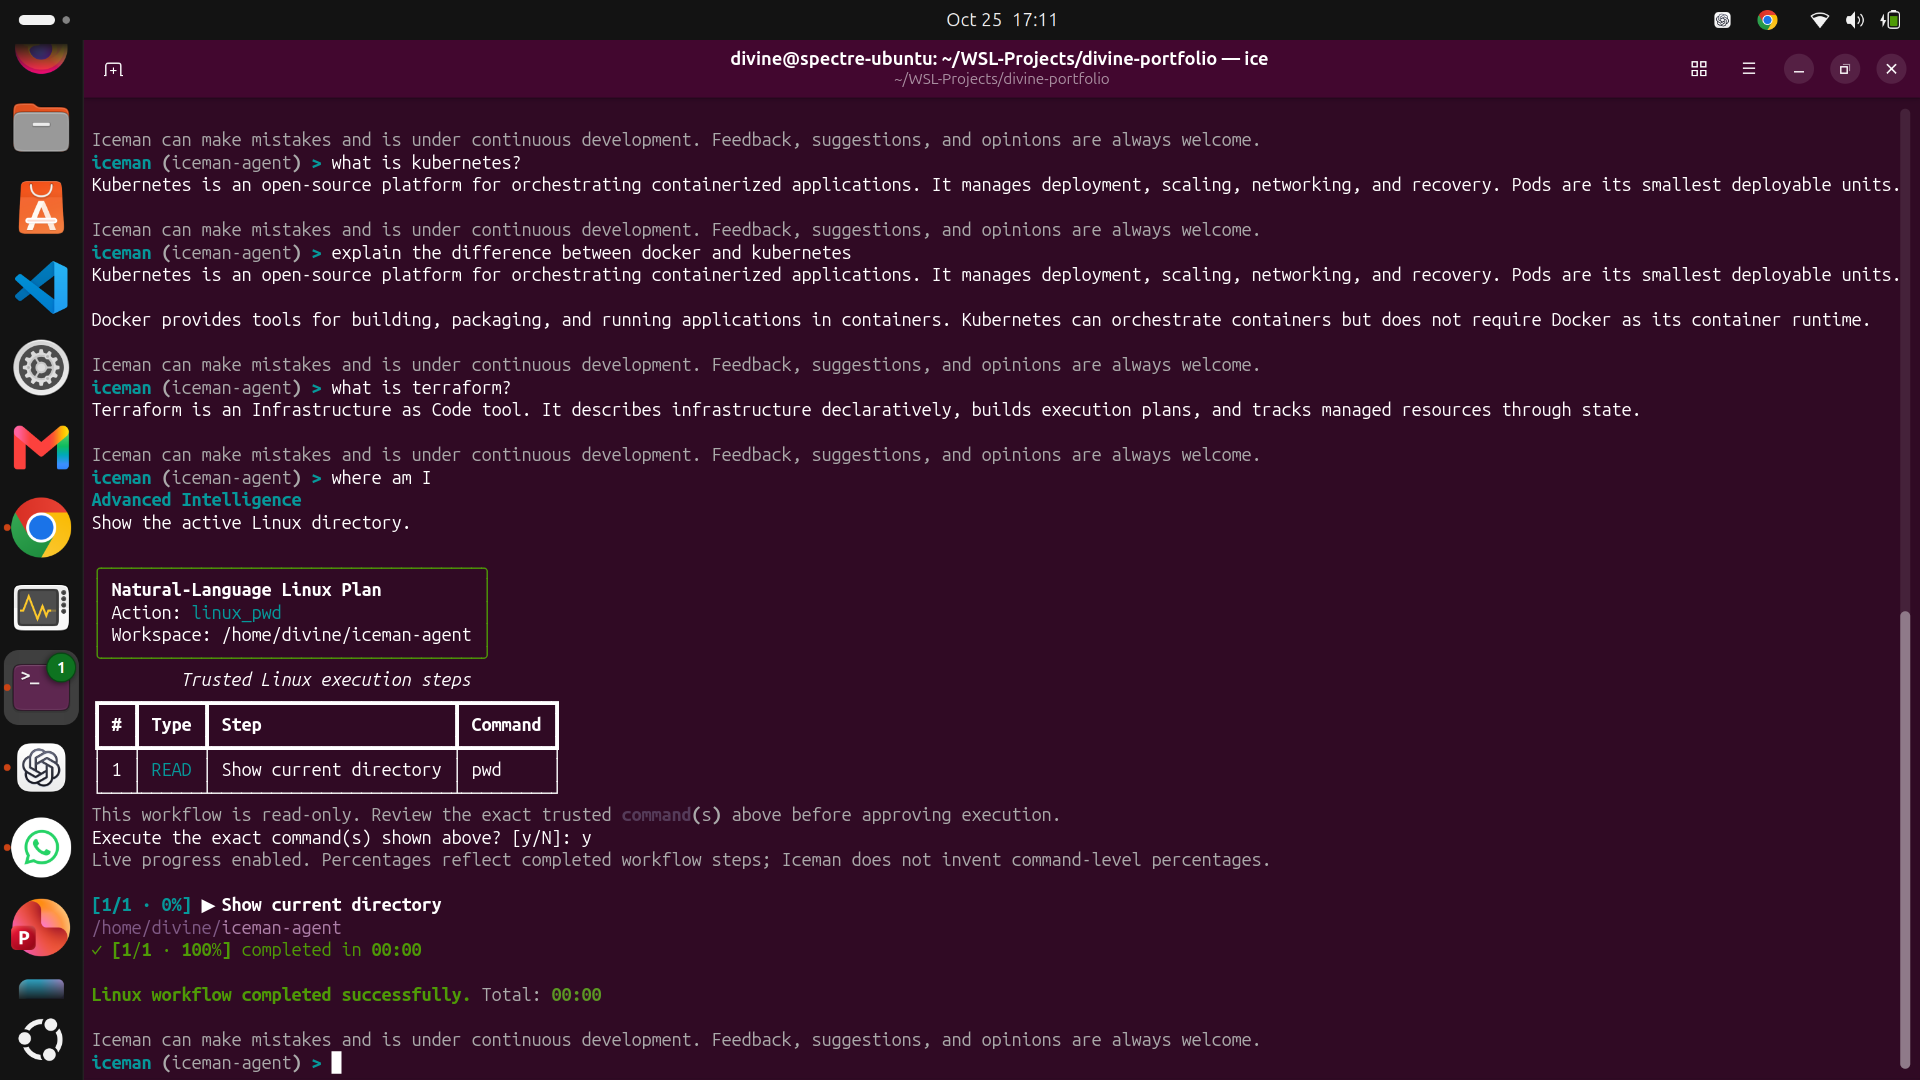The width and height of the screenshot is (1920, 1080).
Task: Click the terminal window title text
Action: 999,59
